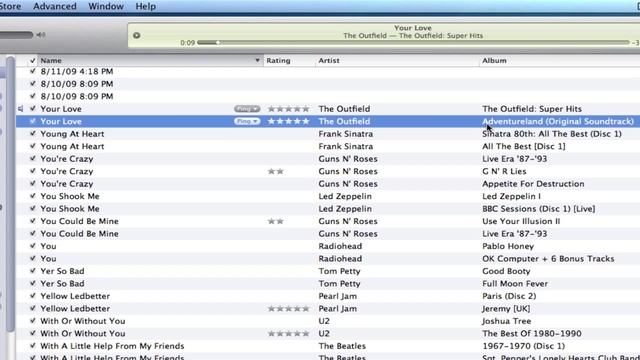
Task: Click Name column sort arrow
Action: (x=257, y=60)
